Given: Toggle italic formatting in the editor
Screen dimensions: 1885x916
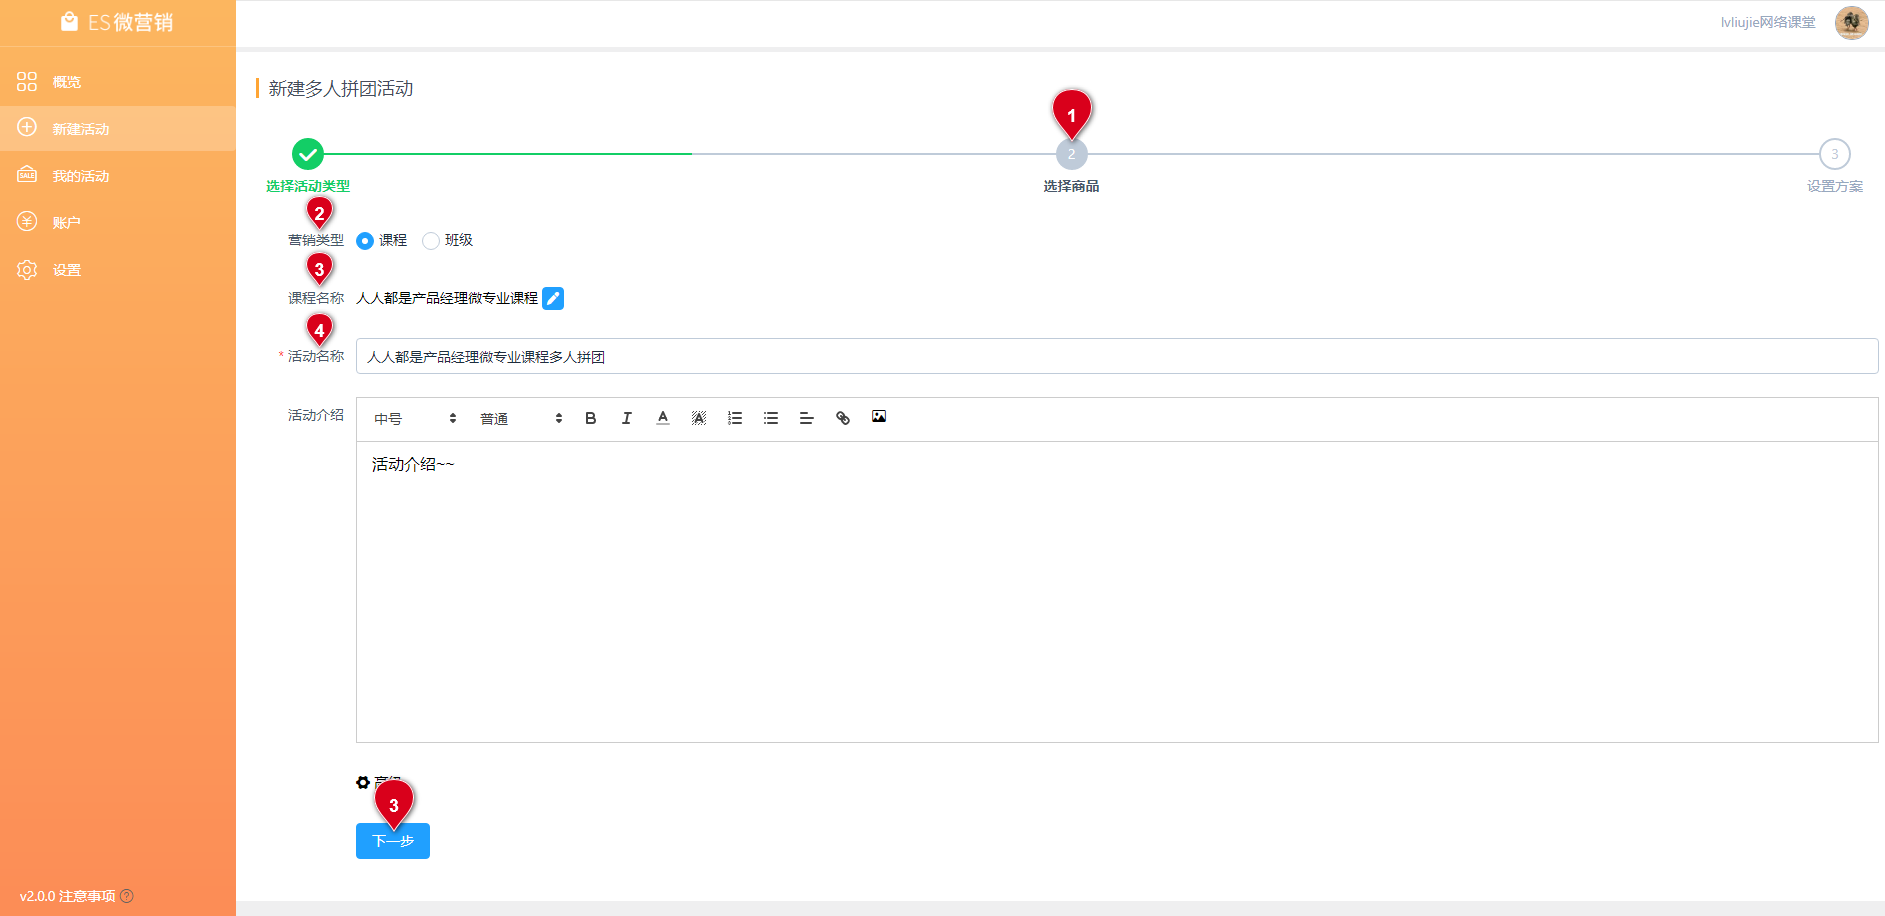Looking at the screenshot, I should [x=627, y=418].
